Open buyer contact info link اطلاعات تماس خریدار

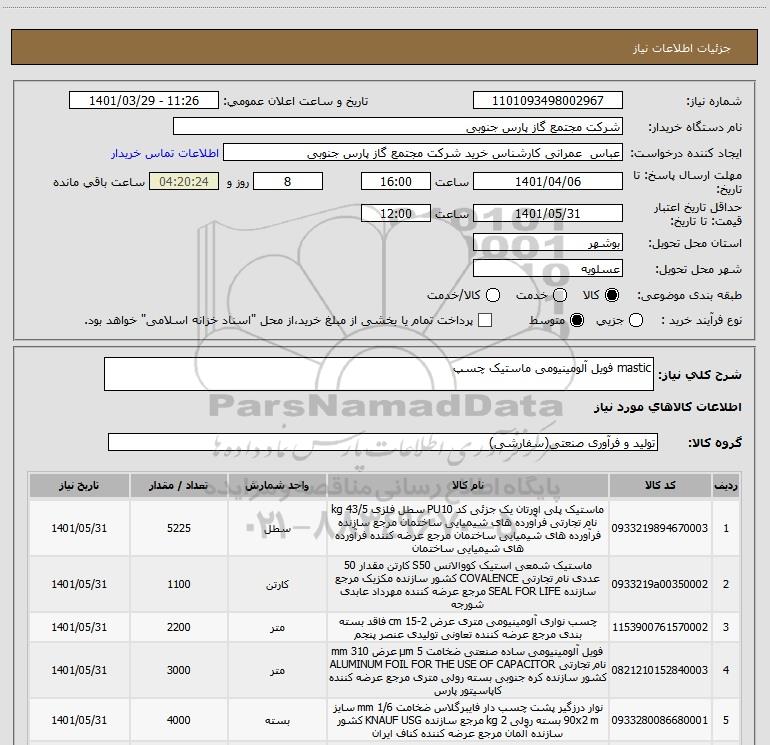tap(165, 153)
